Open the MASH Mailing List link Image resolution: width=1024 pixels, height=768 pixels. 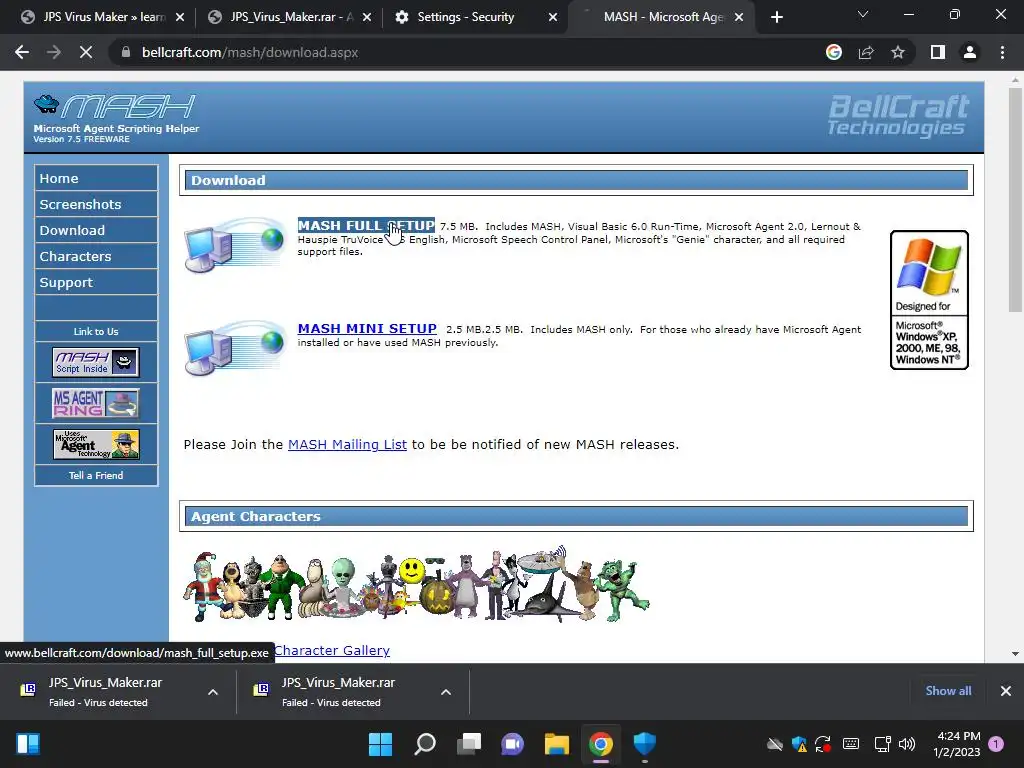point(347,445)
